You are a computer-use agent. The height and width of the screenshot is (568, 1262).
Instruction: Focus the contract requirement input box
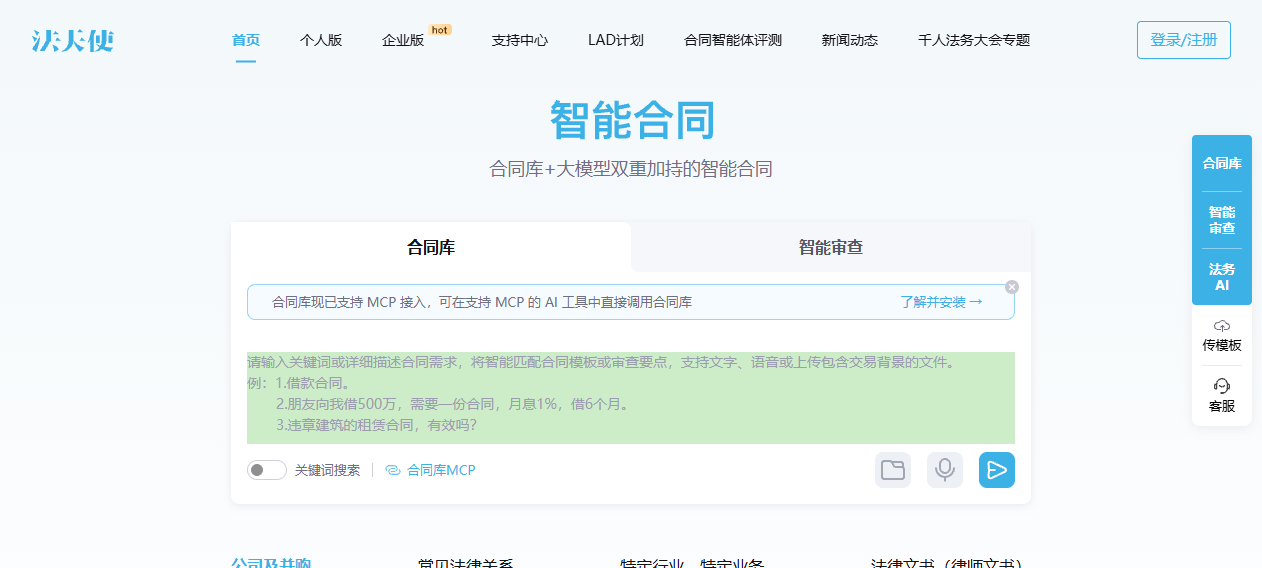(631, 397)
